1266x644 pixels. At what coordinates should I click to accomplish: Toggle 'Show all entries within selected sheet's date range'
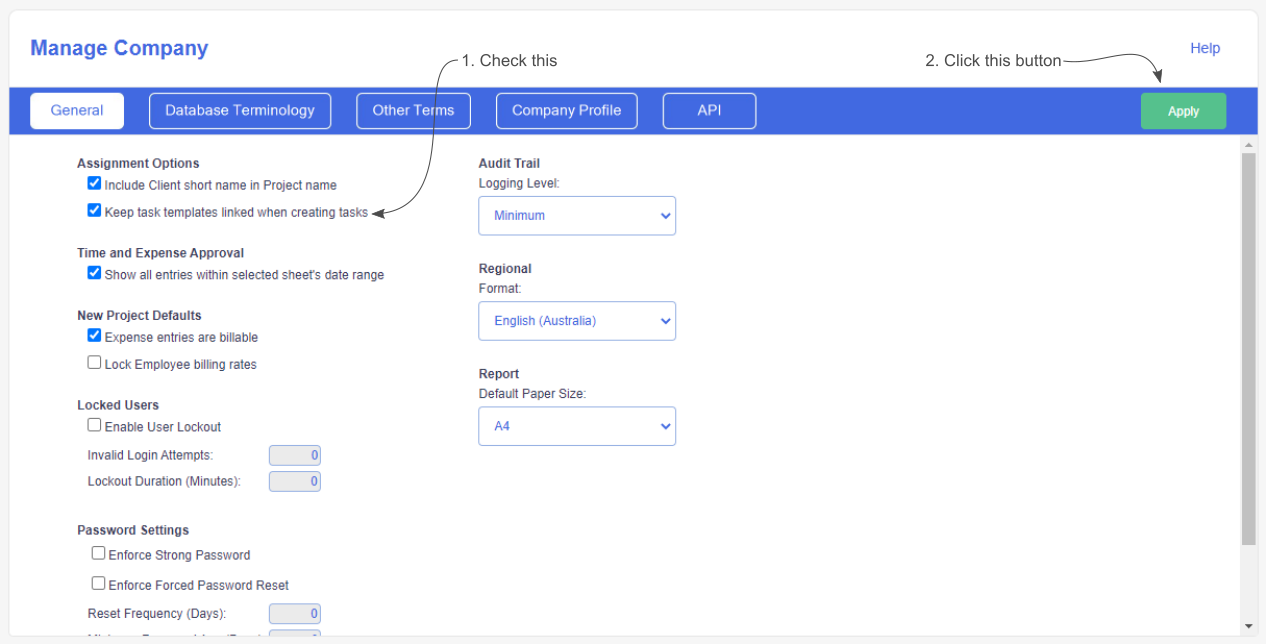tap(94, 272)
